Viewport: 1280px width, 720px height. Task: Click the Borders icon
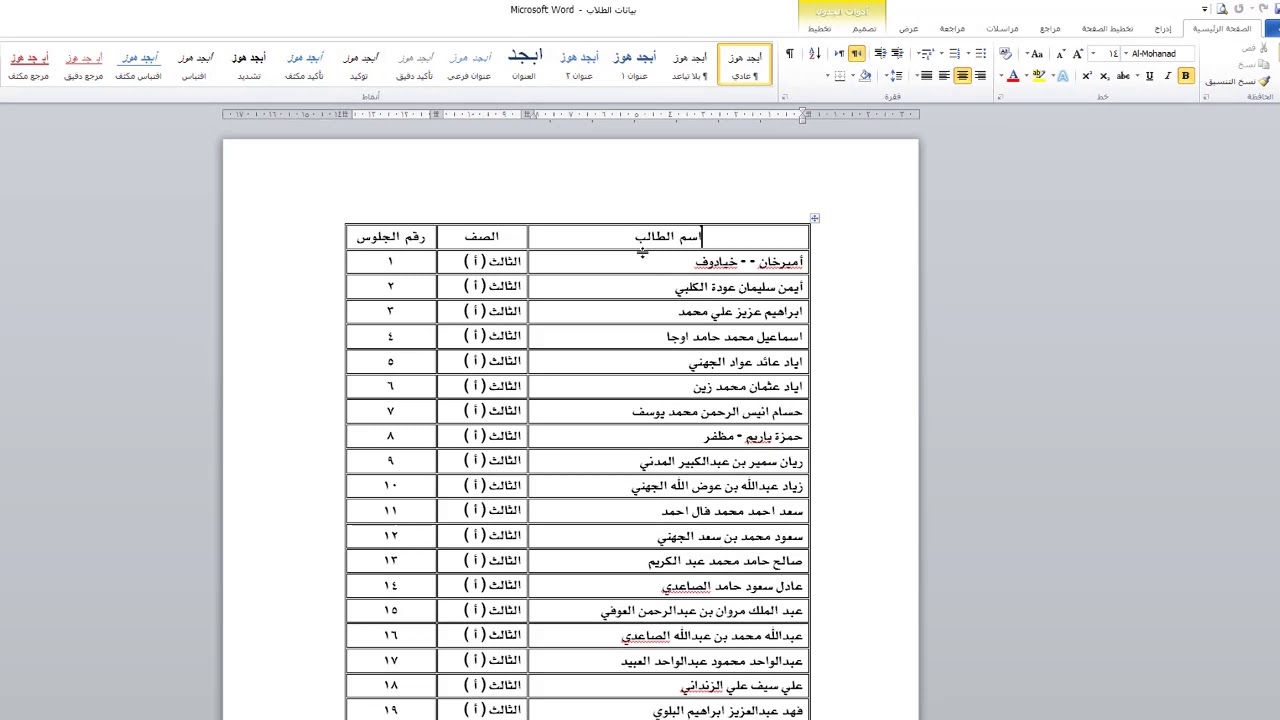pos(839,76)
